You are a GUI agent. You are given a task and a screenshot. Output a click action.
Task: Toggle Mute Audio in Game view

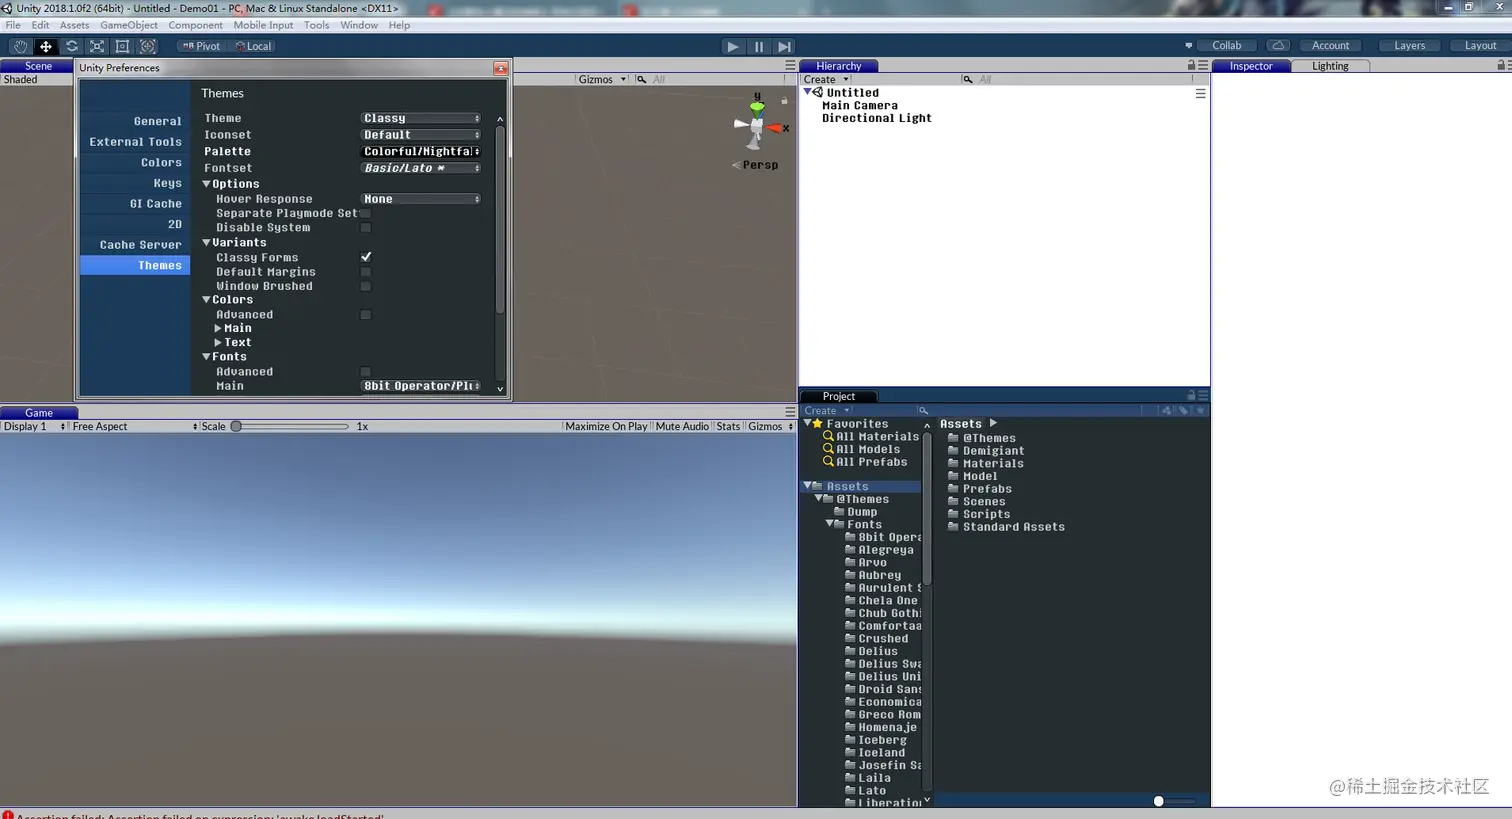point(682,426)
